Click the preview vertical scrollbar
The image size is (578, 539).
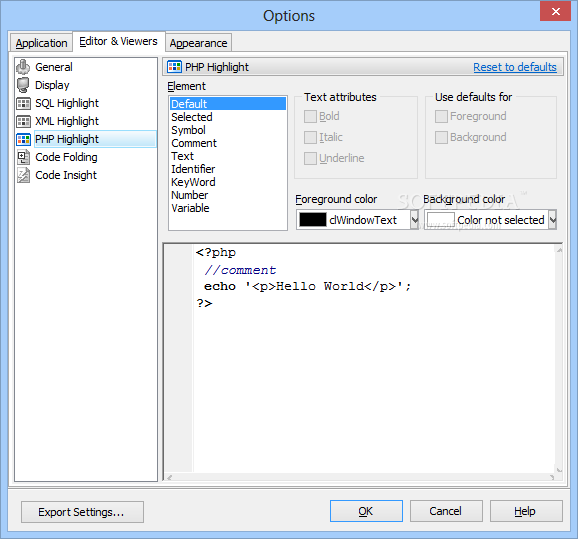559,359
